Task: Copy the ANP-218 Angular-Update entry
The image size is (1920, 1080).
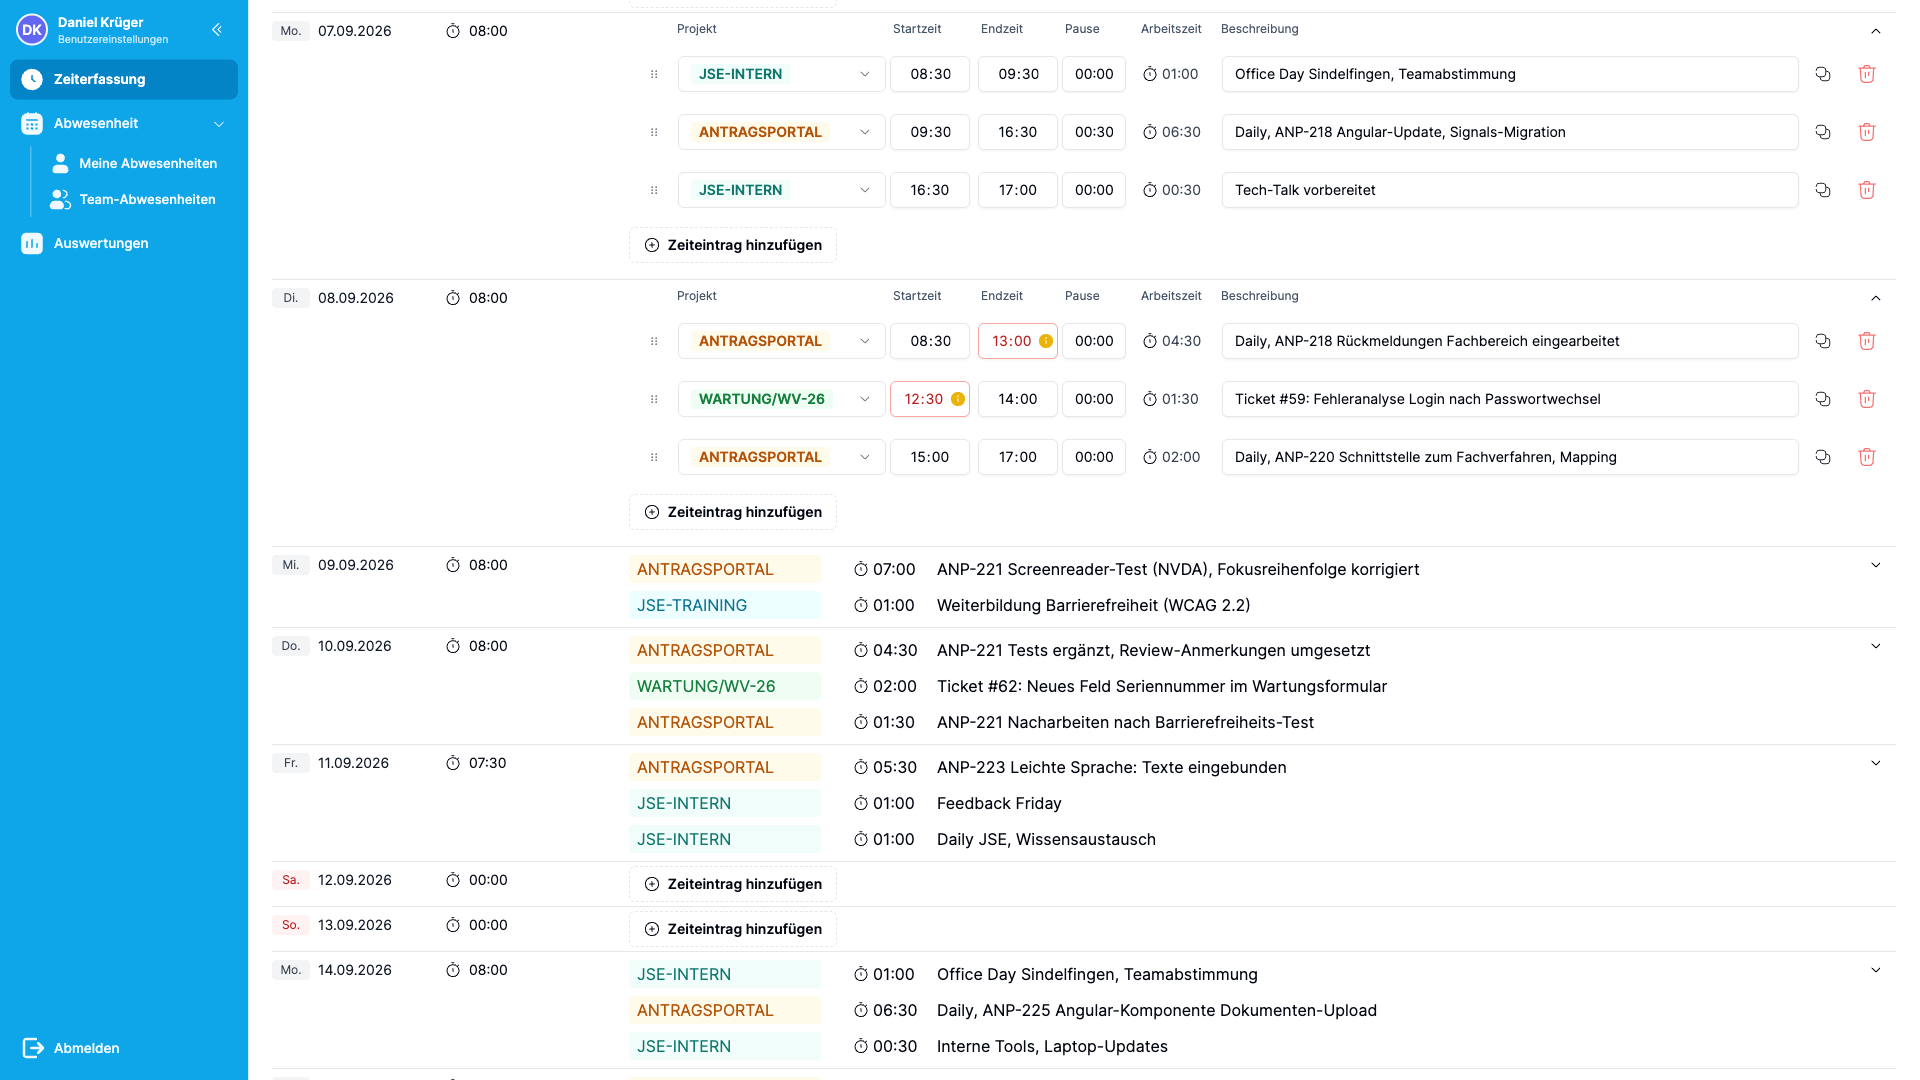Action: click(1823, 132)
